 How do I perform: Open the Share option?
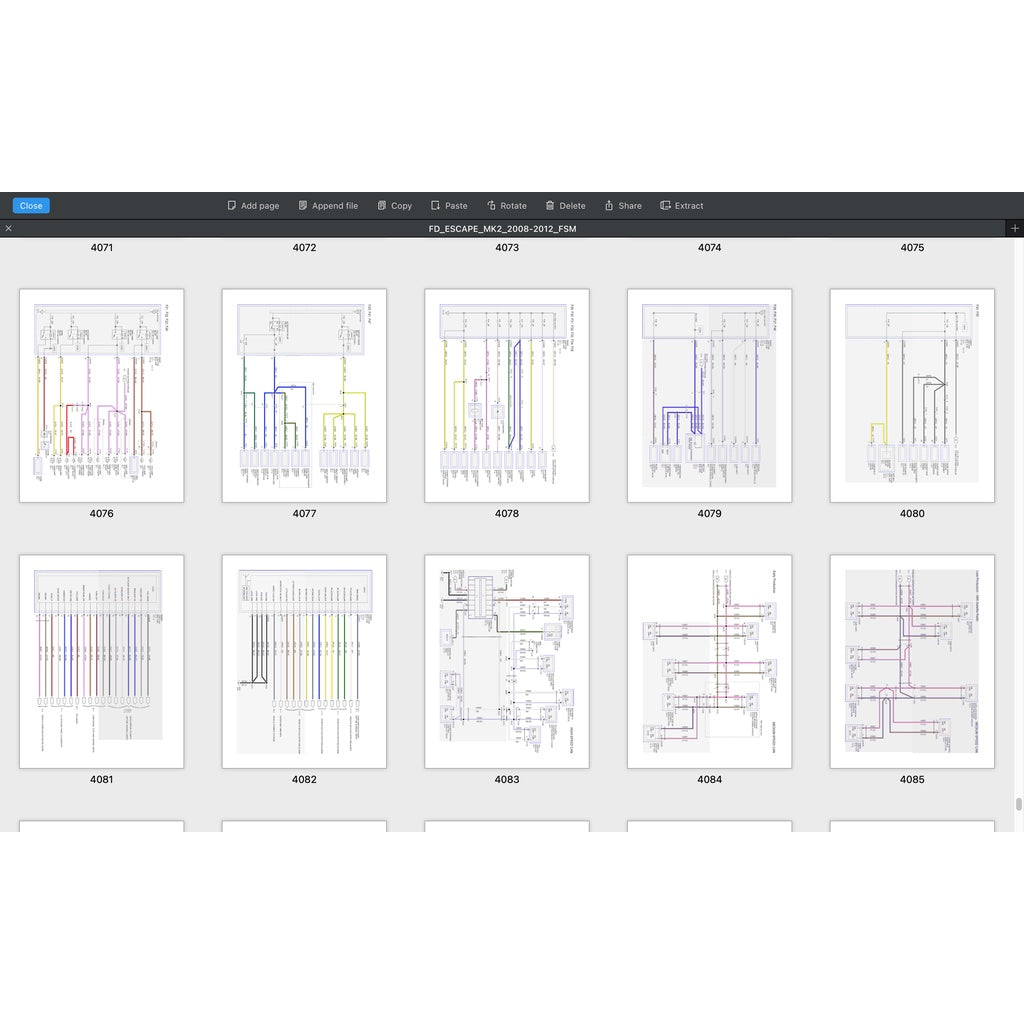pos(609,206)
